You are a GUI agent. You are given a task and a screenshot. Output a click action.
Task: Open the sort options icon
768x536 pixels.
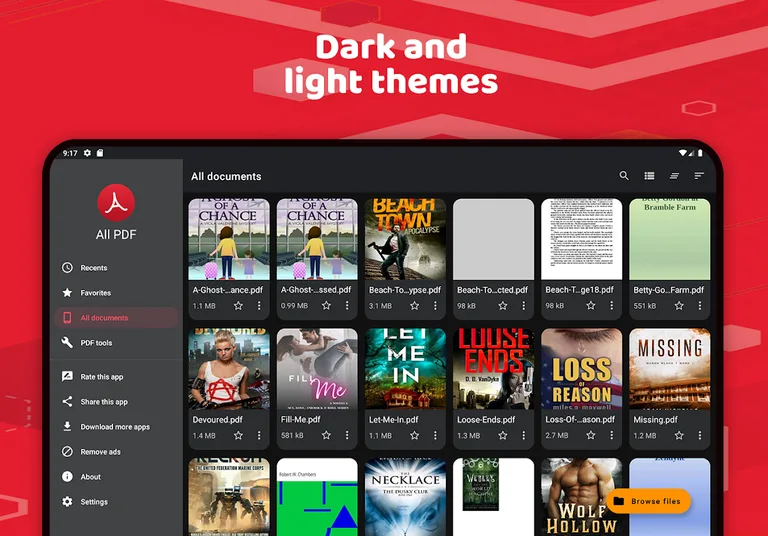pyautogui.click(x=699, y=175)
